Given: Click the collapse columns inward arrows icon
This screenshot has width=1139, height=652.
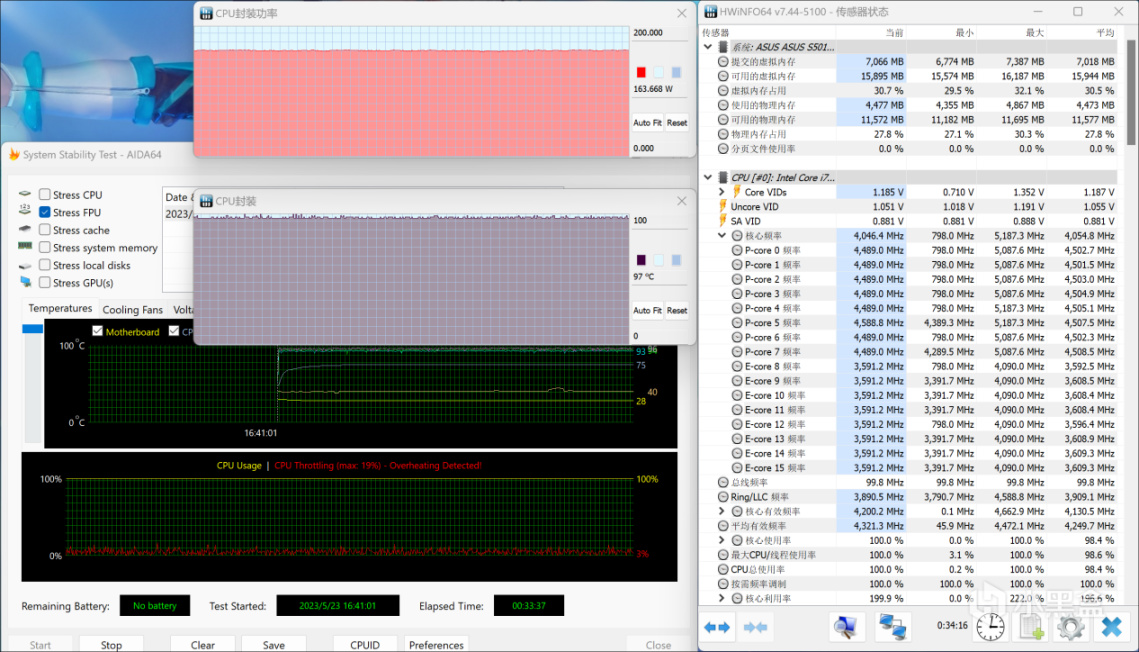Looking at the screenshot, I should [x=755, y=627].
